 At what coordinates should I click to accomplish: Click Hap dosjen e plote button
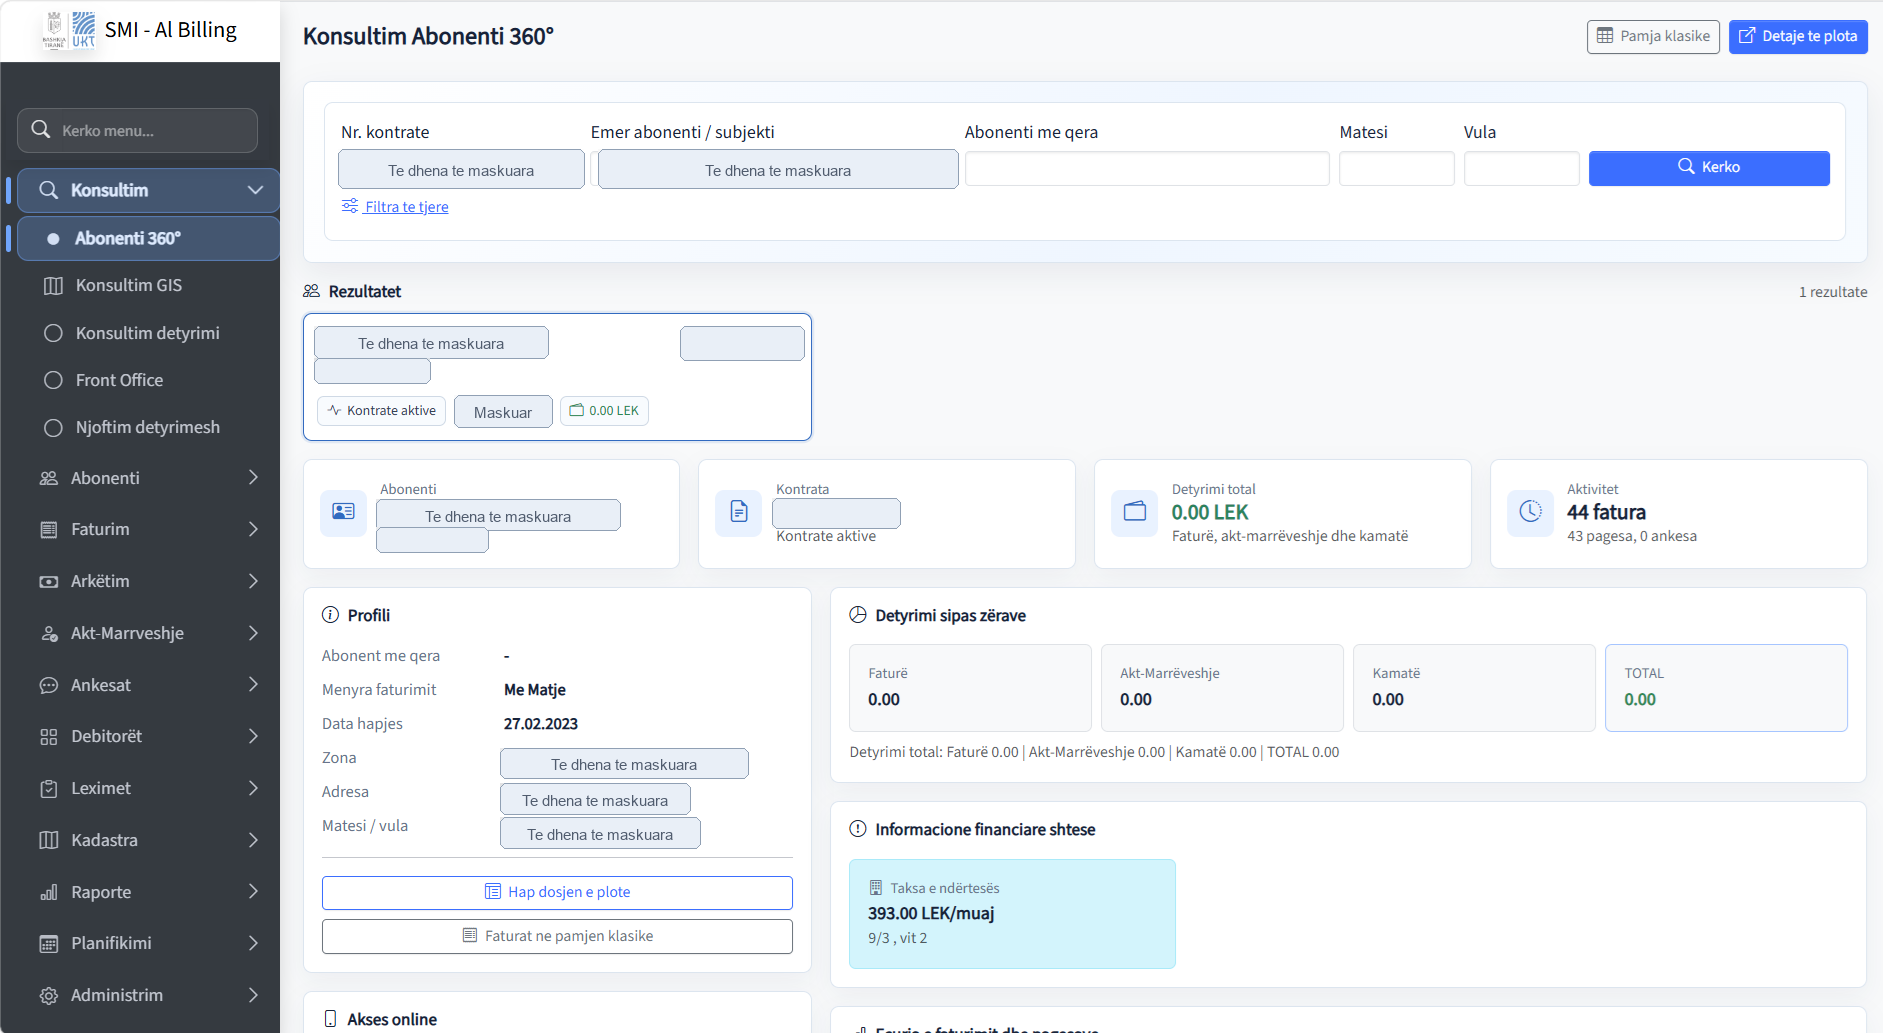pos(557,892)
